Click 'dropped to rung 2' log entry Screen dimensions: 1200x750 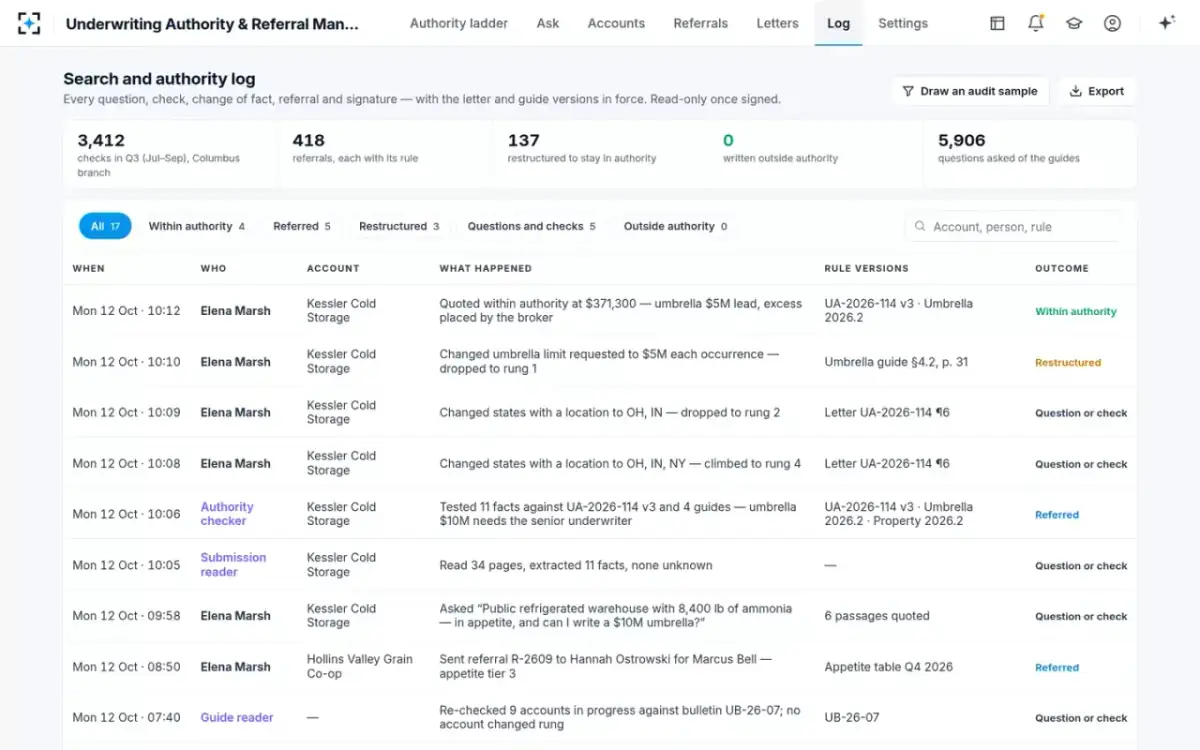pyautogui.click(x=610, y=412)
